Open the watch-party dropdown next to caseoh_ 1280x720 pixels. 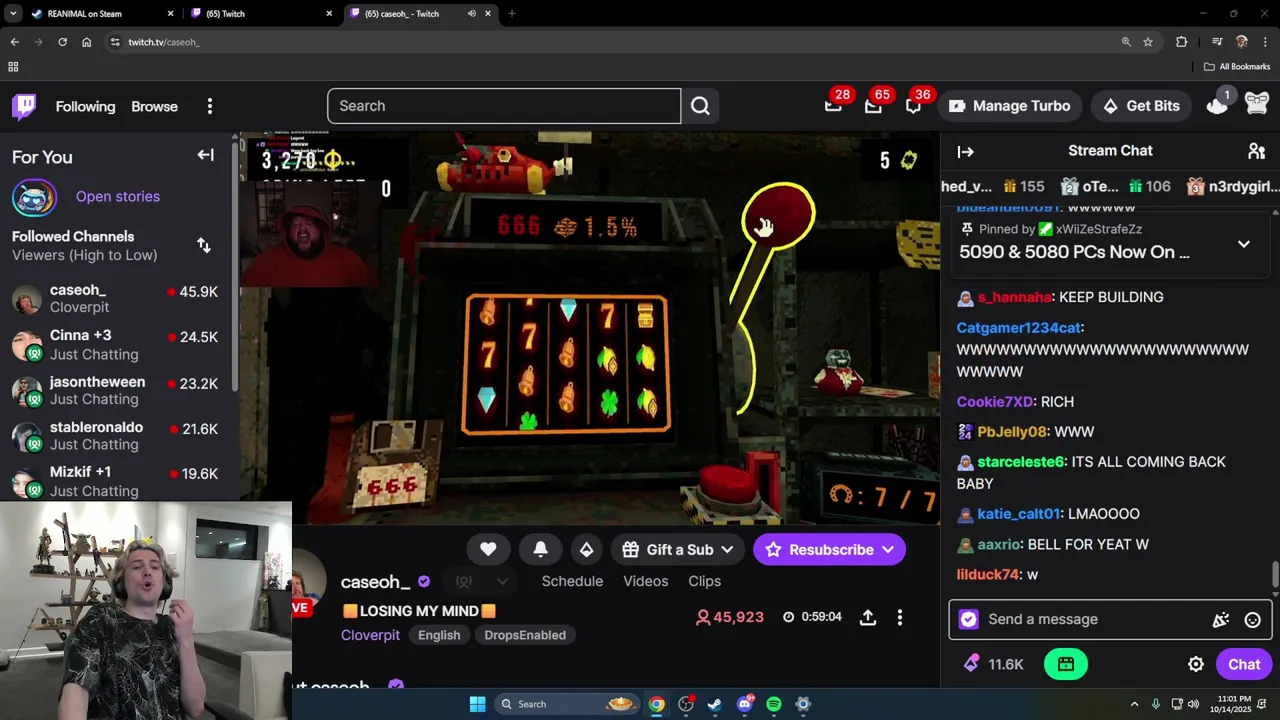502,582
